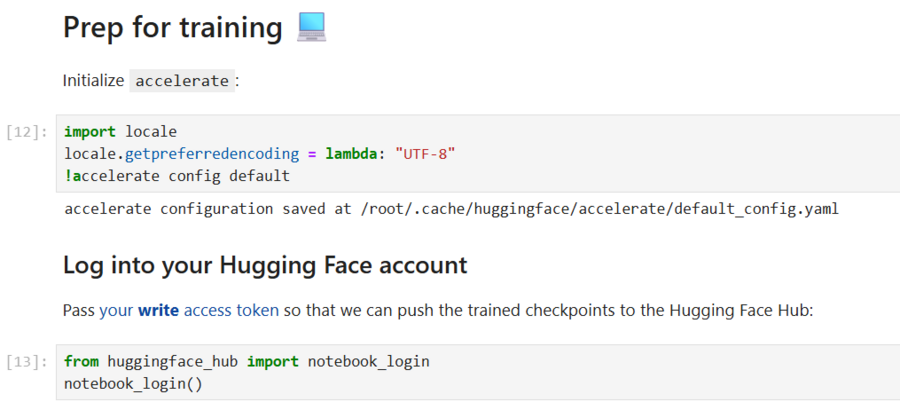This screenshot has width=900, height=402.
Task: Click the 'Prep for training' heading text
Action: [172, 27]
